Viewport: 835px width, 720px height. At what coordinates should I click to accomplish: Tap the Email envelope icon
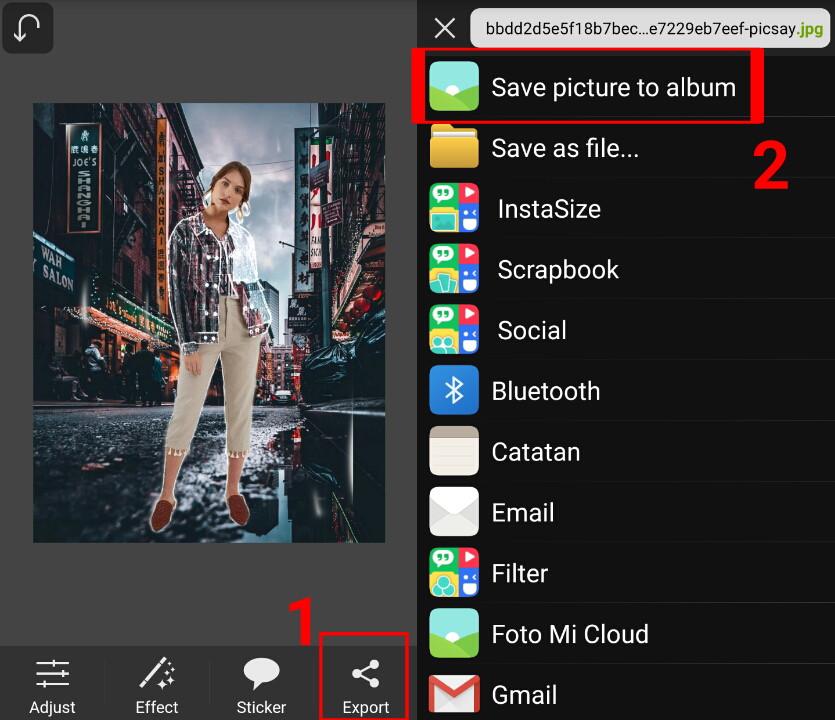click(454, 511)
